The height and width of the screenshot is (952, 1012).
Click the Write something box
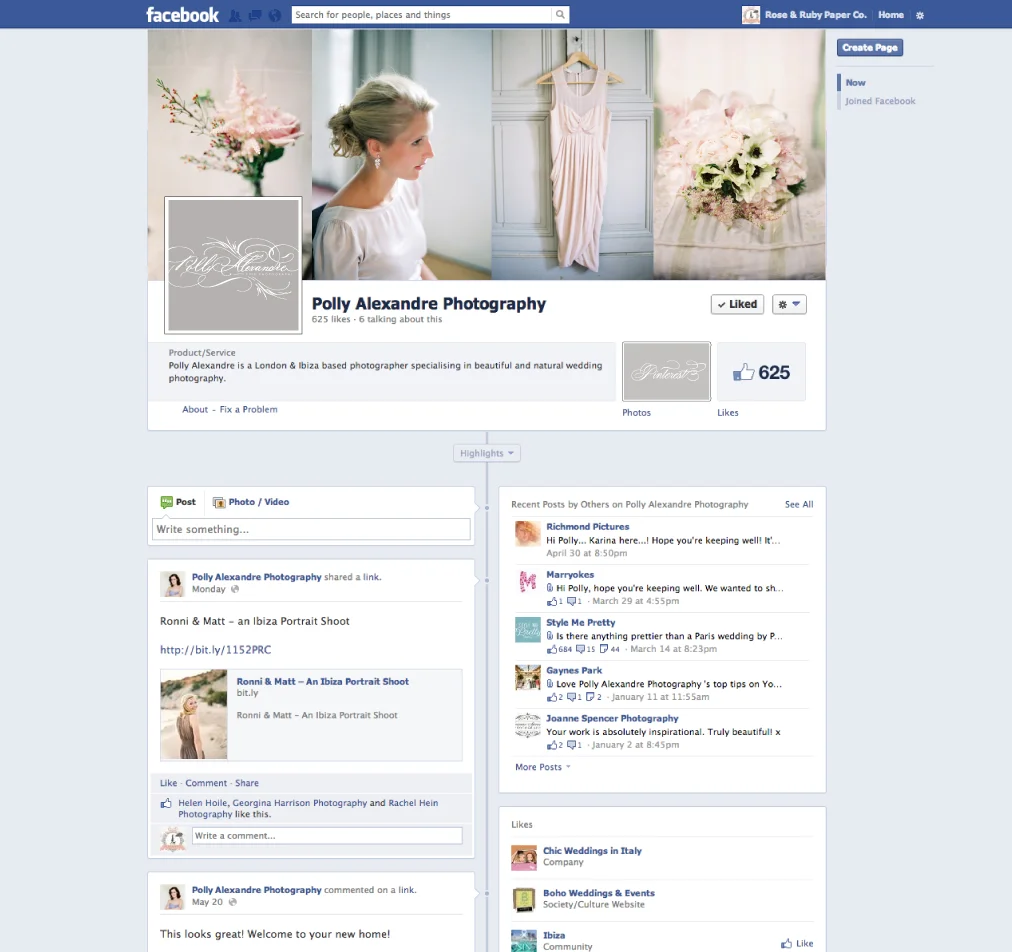(311, 529)
